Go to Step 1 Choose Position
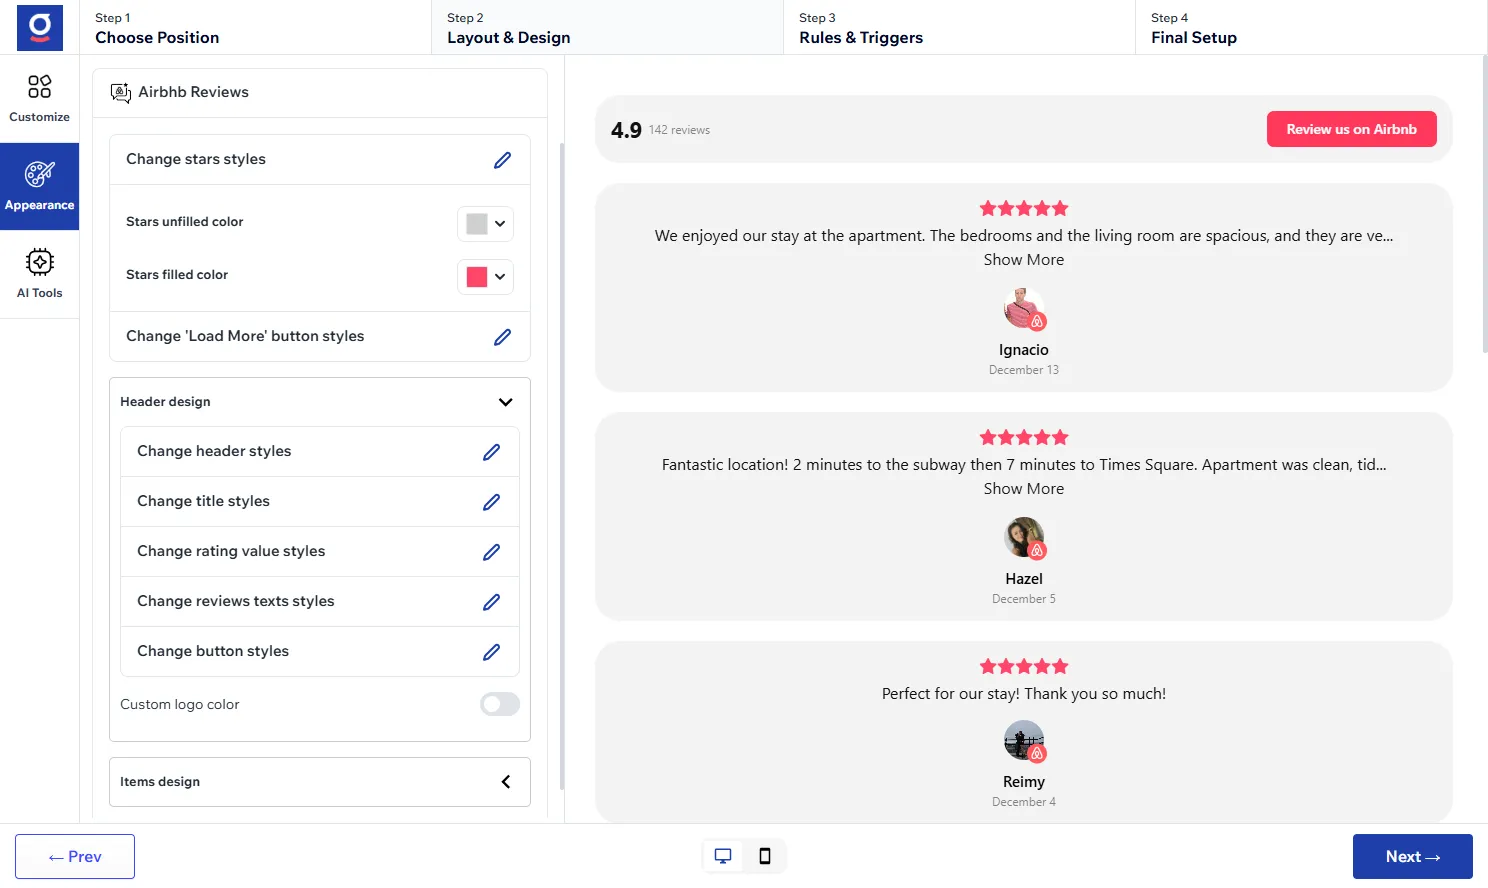The image size is (1488, 888). [x=255, y=28]
